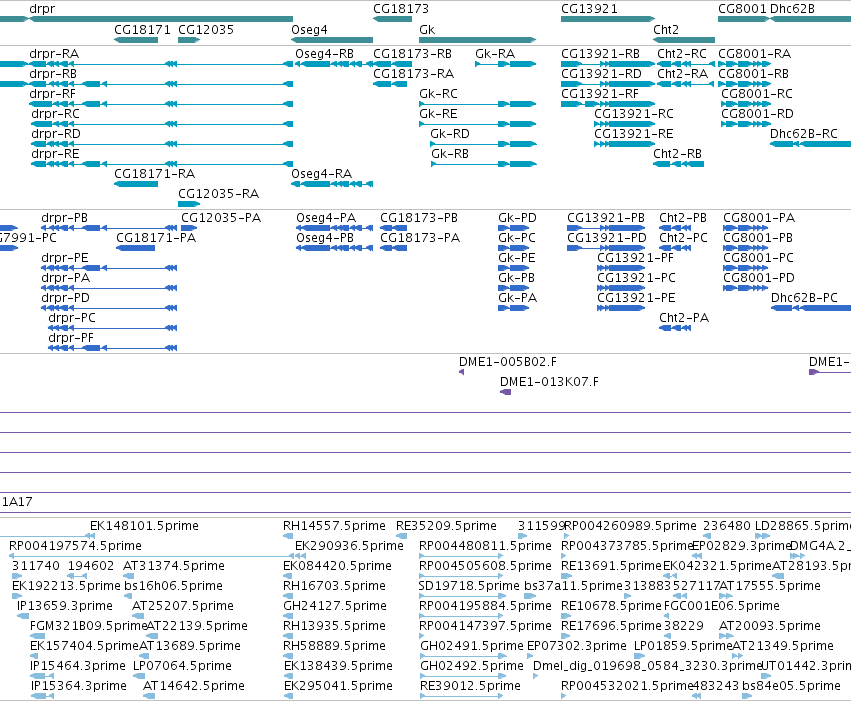Screen dimensions: 851x701
Task: Select cDNA RP004197574.5prime
Action: pos(152,556)
